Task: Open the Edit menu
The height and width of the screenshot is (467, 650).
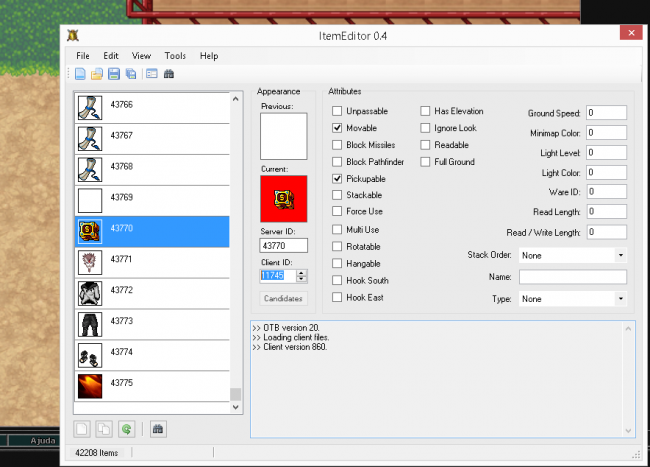Action: point(111,56)
